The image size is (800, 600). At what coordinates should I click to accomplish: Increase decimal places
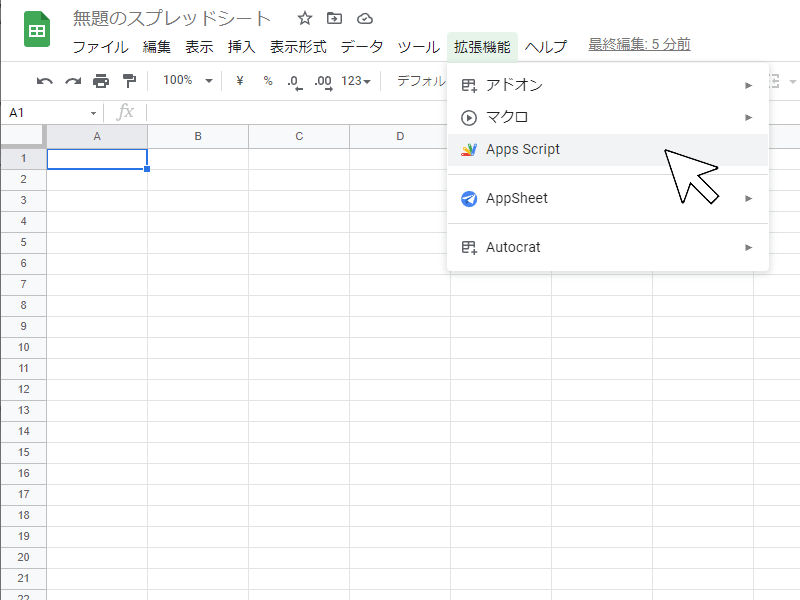click(x=323, y=82)
